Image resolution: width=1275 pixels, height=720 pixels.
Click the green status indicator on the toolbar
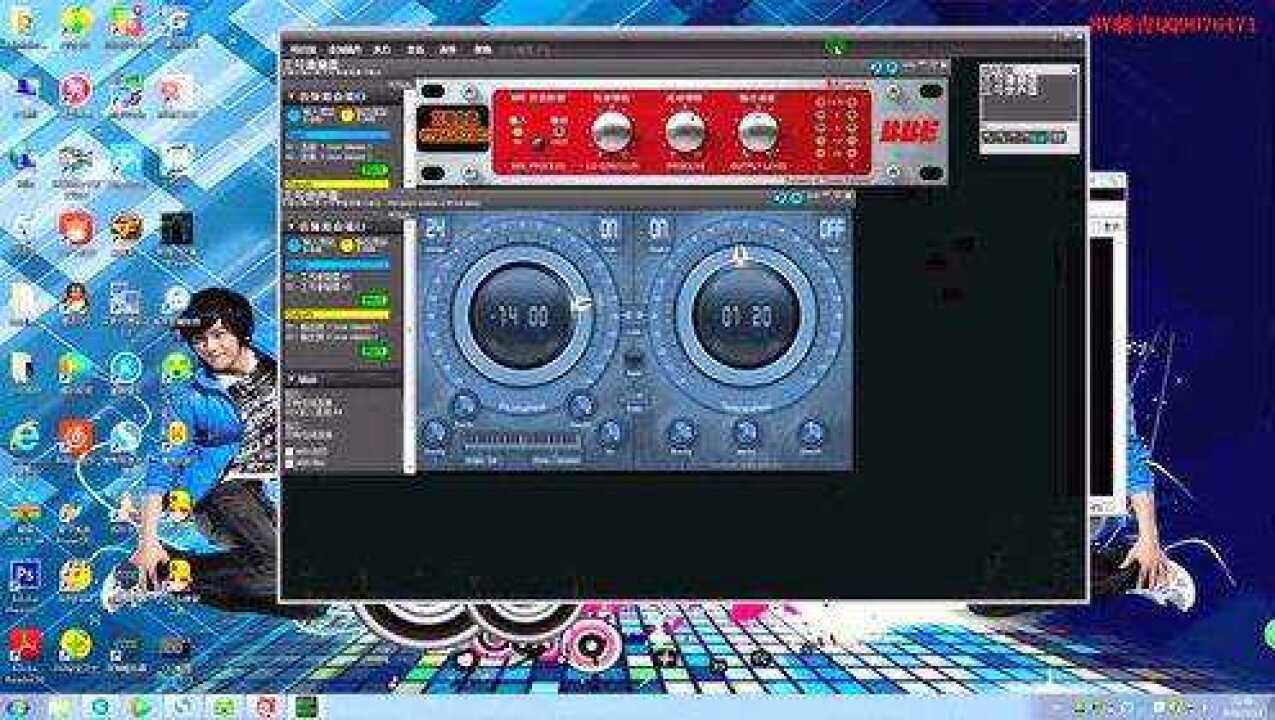coord(834,48)
